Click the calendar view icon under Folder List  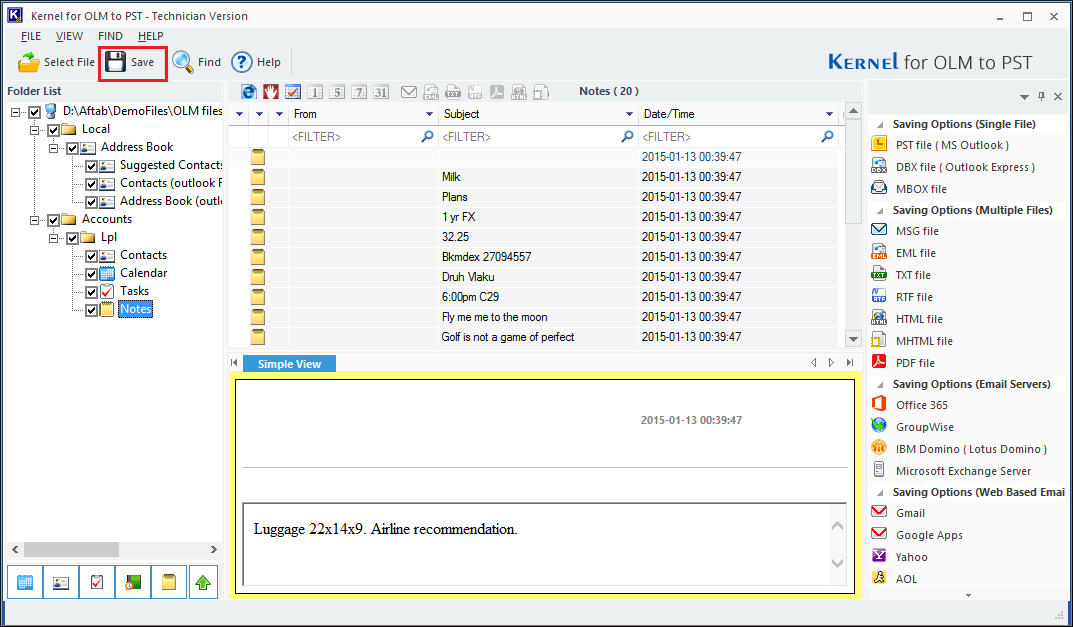click(25, 583)
